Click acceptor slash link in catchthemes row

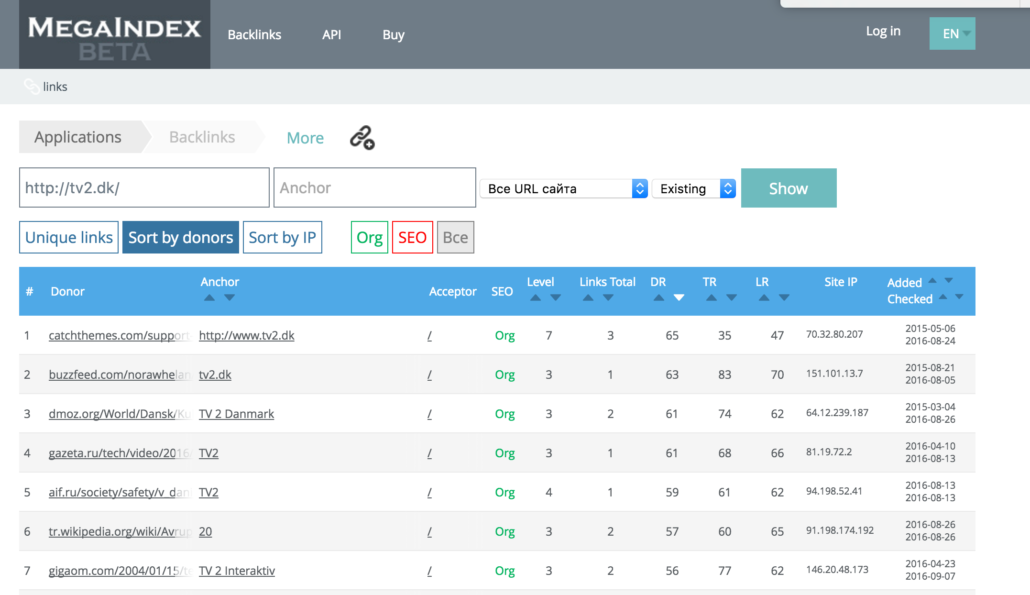click(430, 336)
